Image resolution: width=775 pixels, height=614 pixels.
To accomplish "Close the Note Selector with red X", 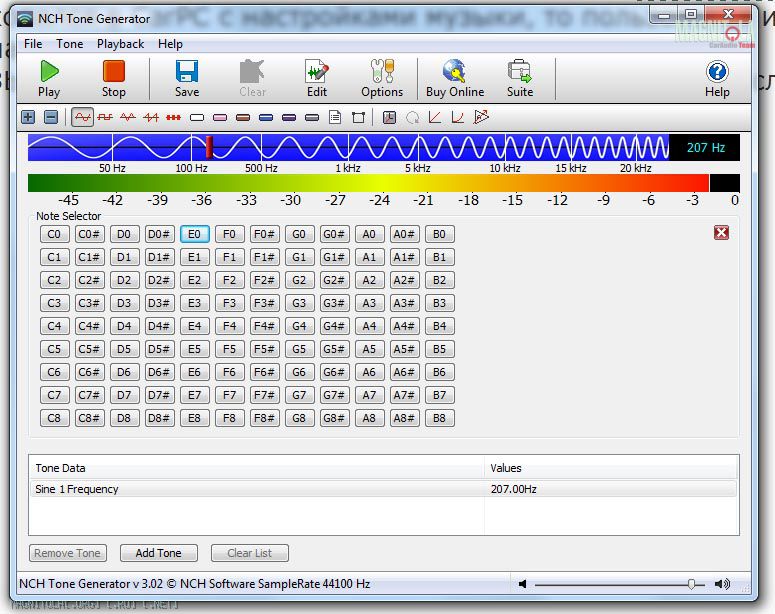I will click(x=721, y=232).
